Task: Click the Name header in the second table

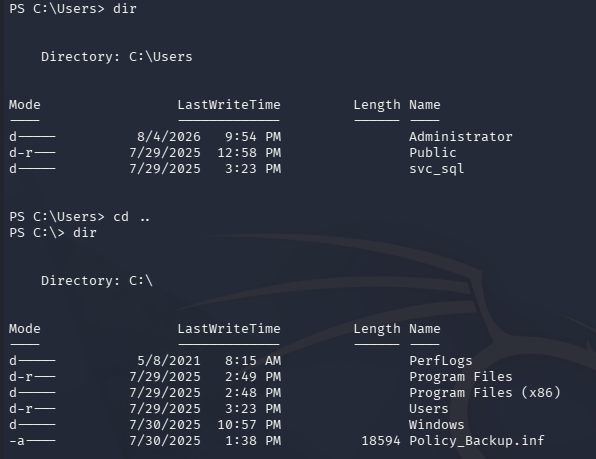Action: click(425, 329)
